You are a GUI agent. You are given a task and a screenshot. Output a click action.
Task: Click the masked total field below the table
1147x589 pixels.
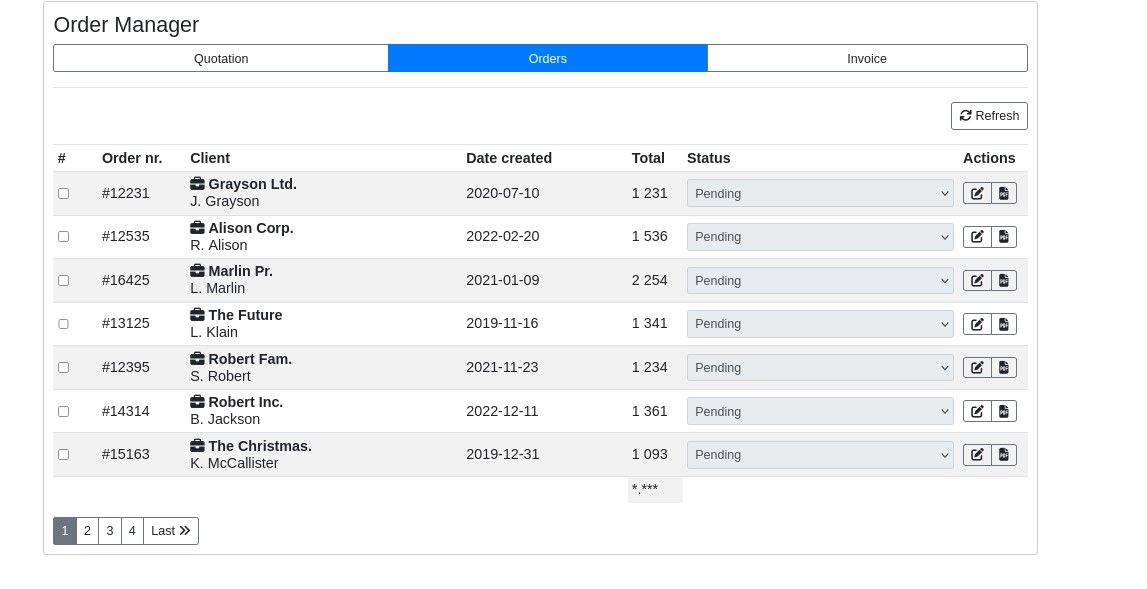pyautogui.click(x=654, y=490)
